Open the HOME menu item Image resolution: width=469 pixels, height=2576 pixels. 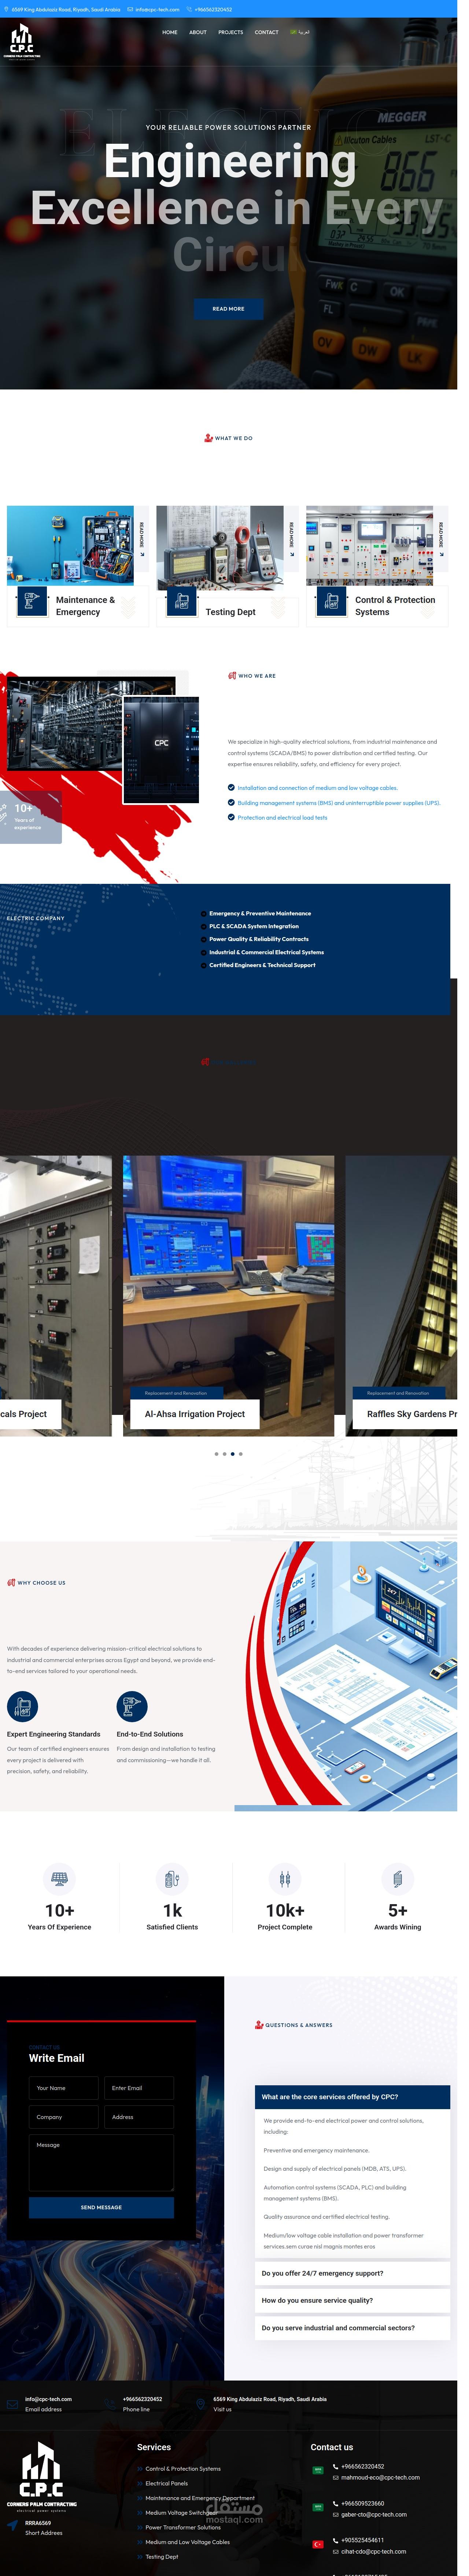(x=170, y=32)
